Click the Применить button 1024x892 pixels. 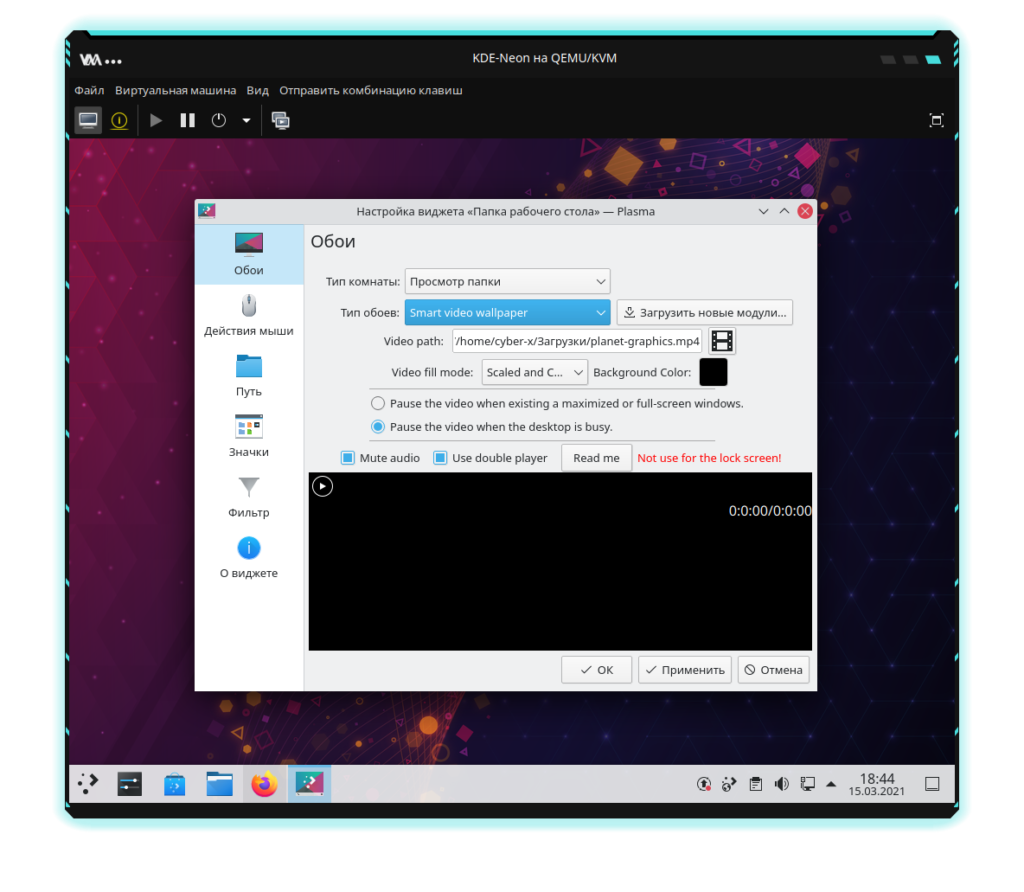[685, 670]
